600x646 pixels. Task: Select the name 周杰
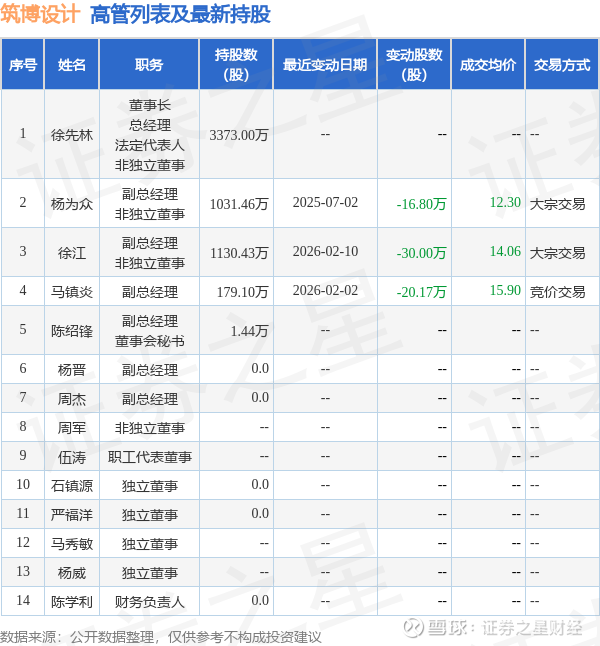[x=72, y=398]
